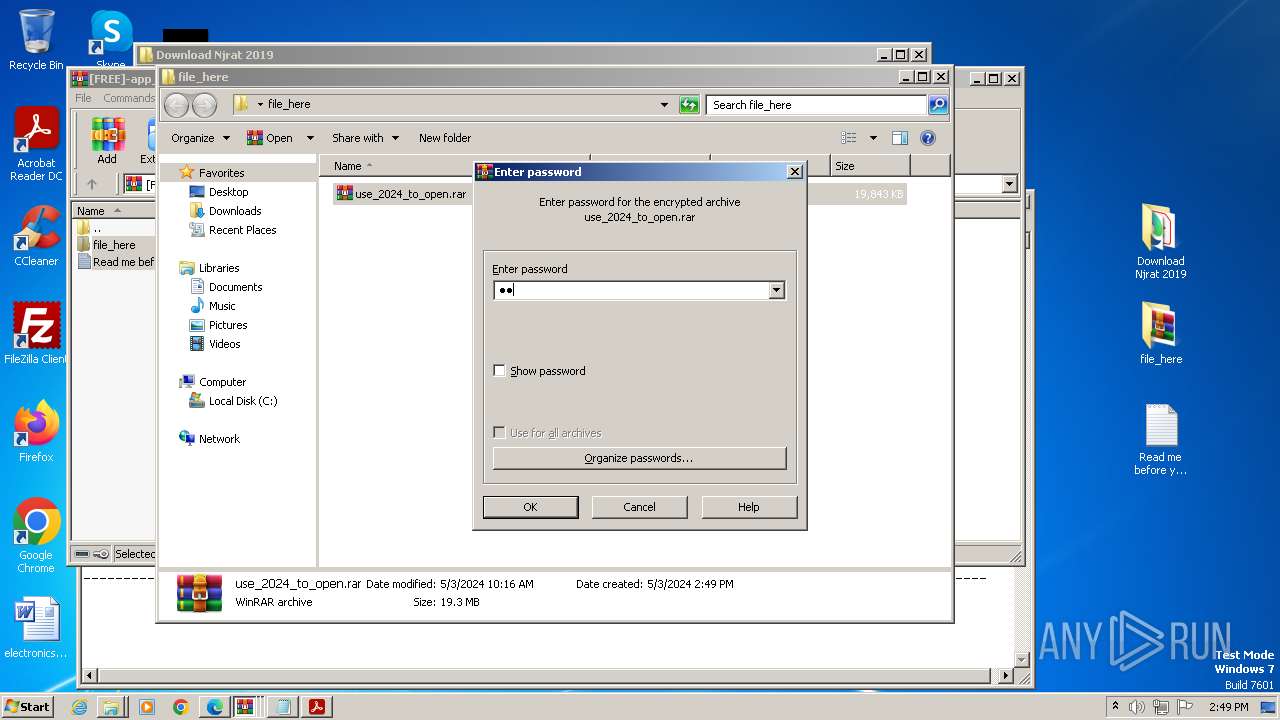This screenshot has height=720, width=1280.
Task: Click the Add icon in WinRAR toolbar
Action: [x=107, y=141]
